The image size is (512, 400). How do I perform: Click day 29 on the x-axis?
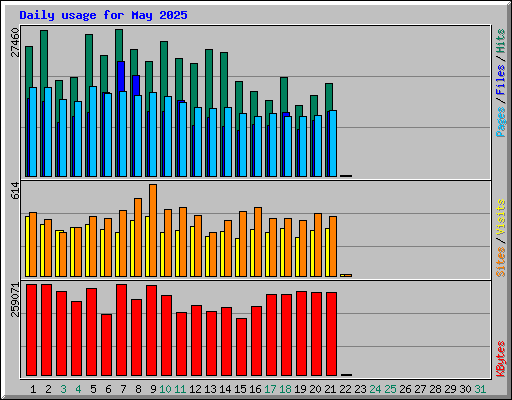(450, 389)
